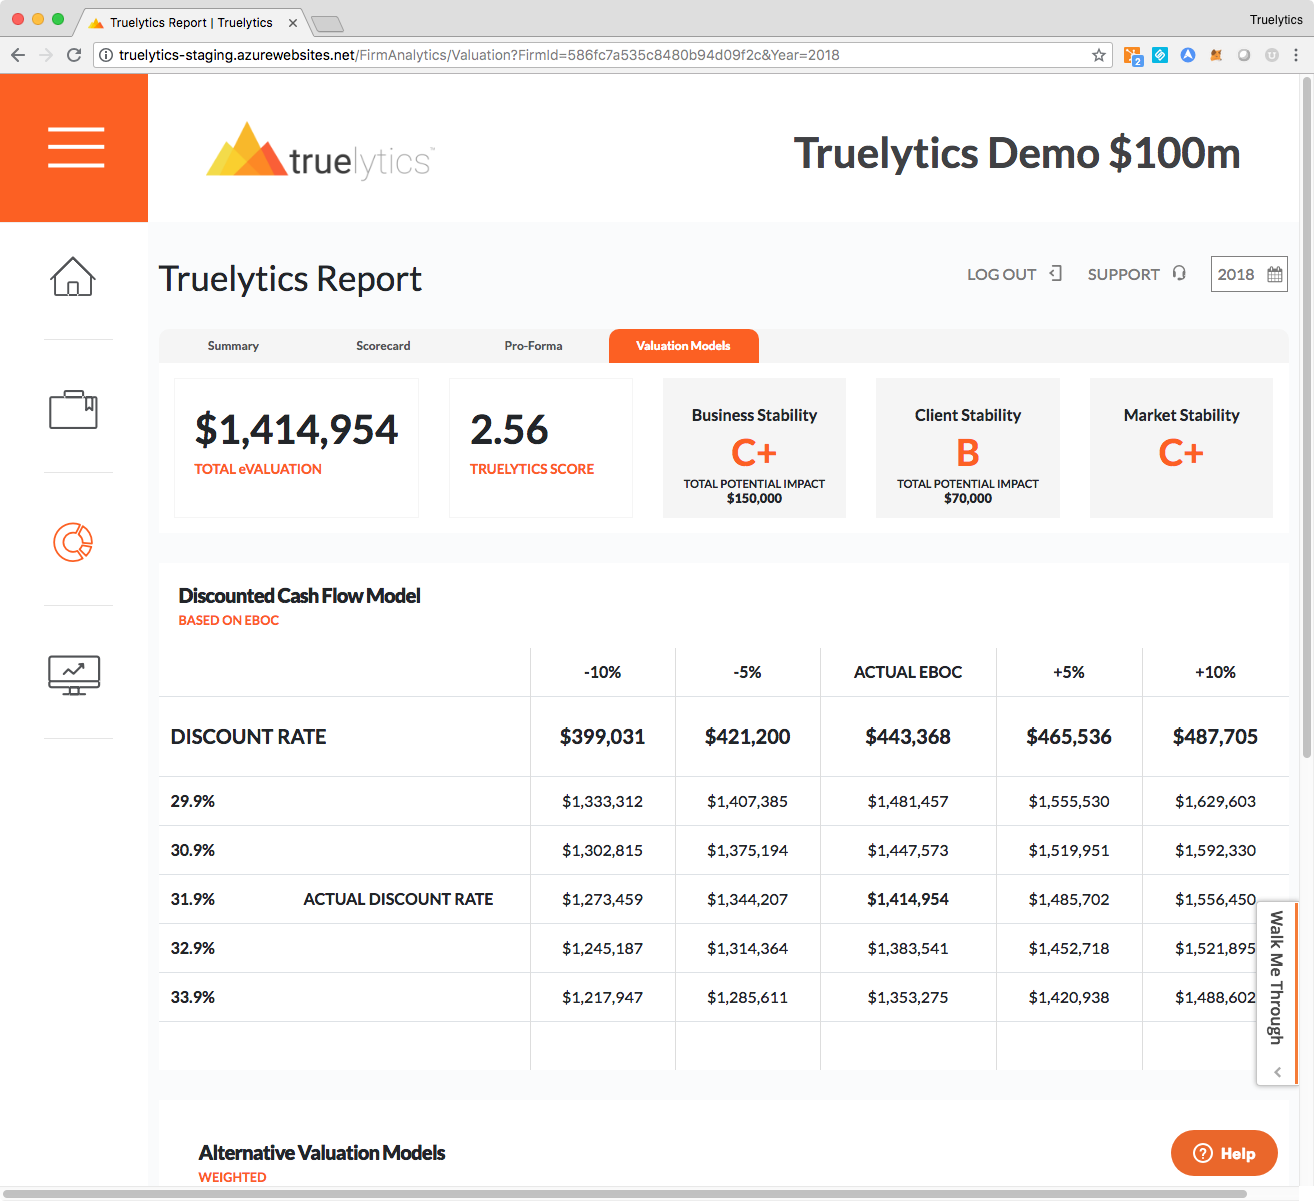
Task: Open the calendar icon next to 2018
Action: 1274,274
